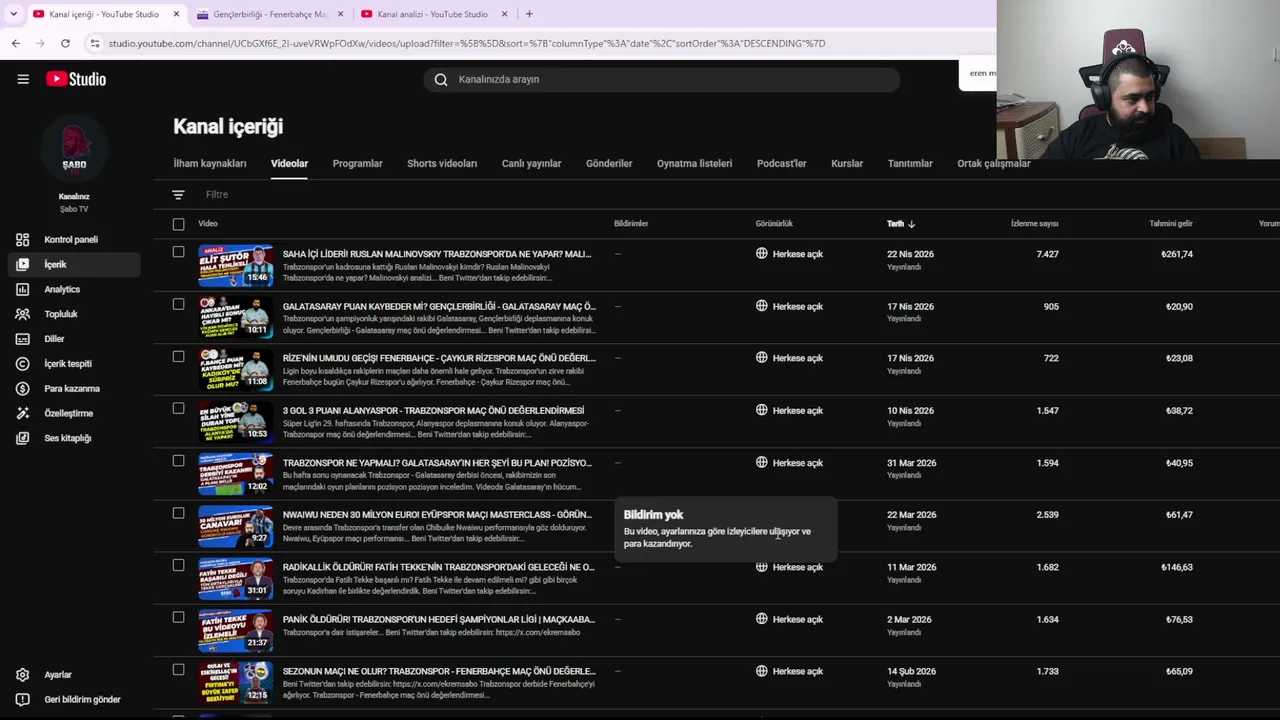Switch to the Canlı yayınlar tab
The image size is (1280, 720).
point(531,164)
